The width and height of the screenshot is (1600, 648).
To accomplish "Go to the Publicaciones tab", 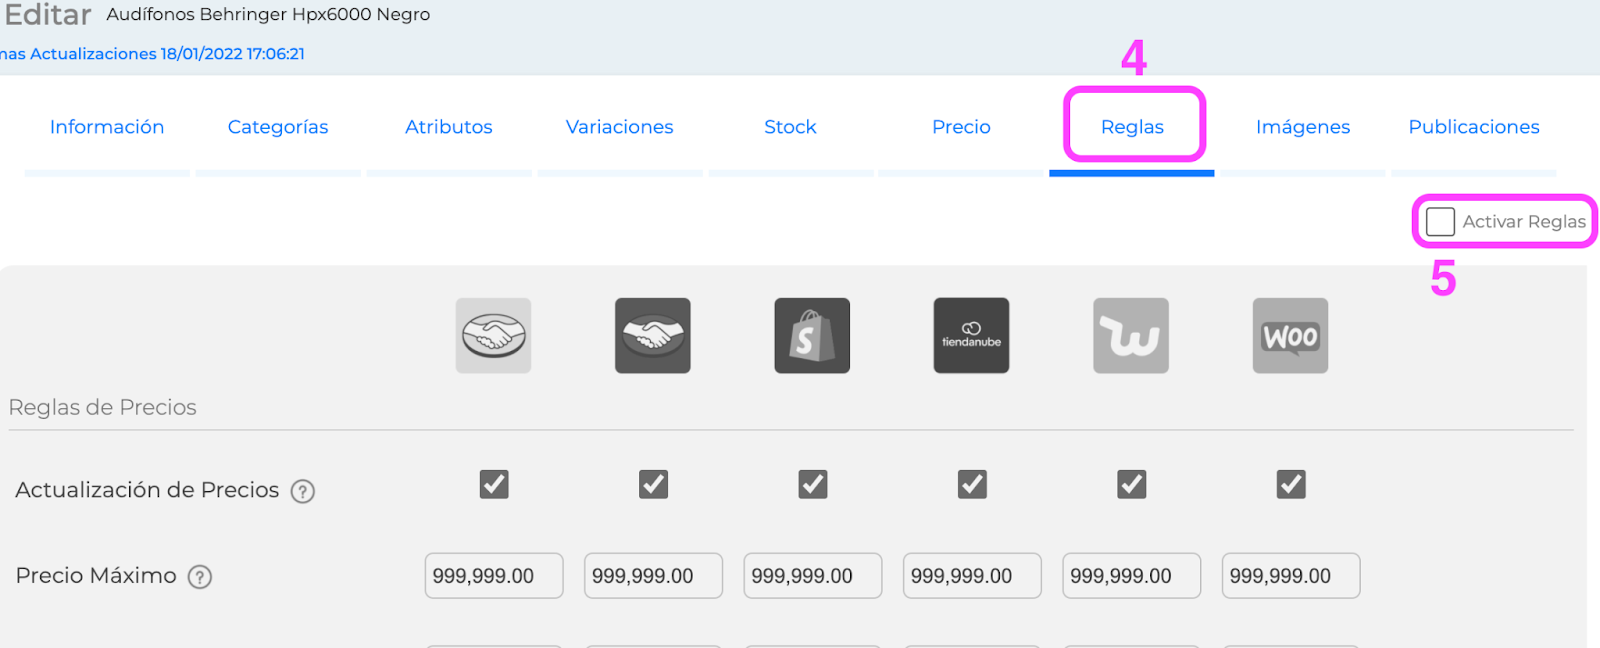I will pyautogui.click(x=1474, y=127).
